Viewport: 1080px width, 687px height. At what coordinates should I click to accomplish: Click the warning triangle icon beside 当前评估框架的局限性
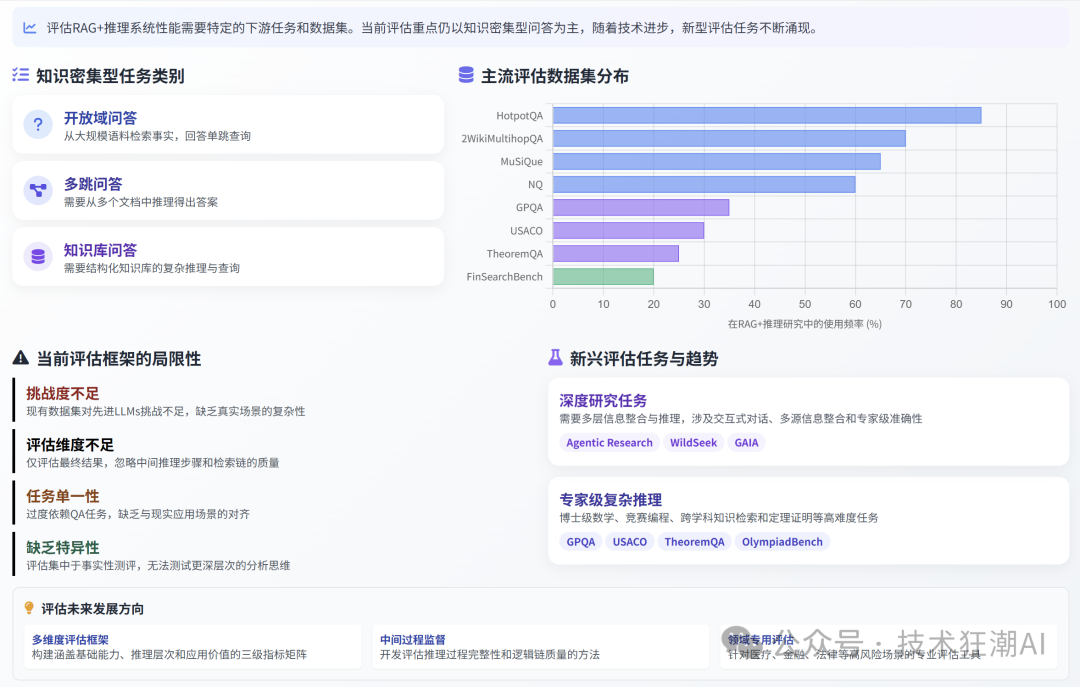tap(21, 358)
